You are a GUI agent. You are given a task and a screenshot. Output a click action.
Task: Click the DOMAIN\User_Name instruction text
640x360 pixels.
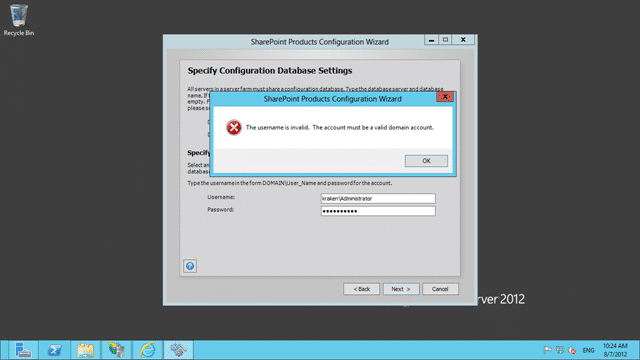289,183
